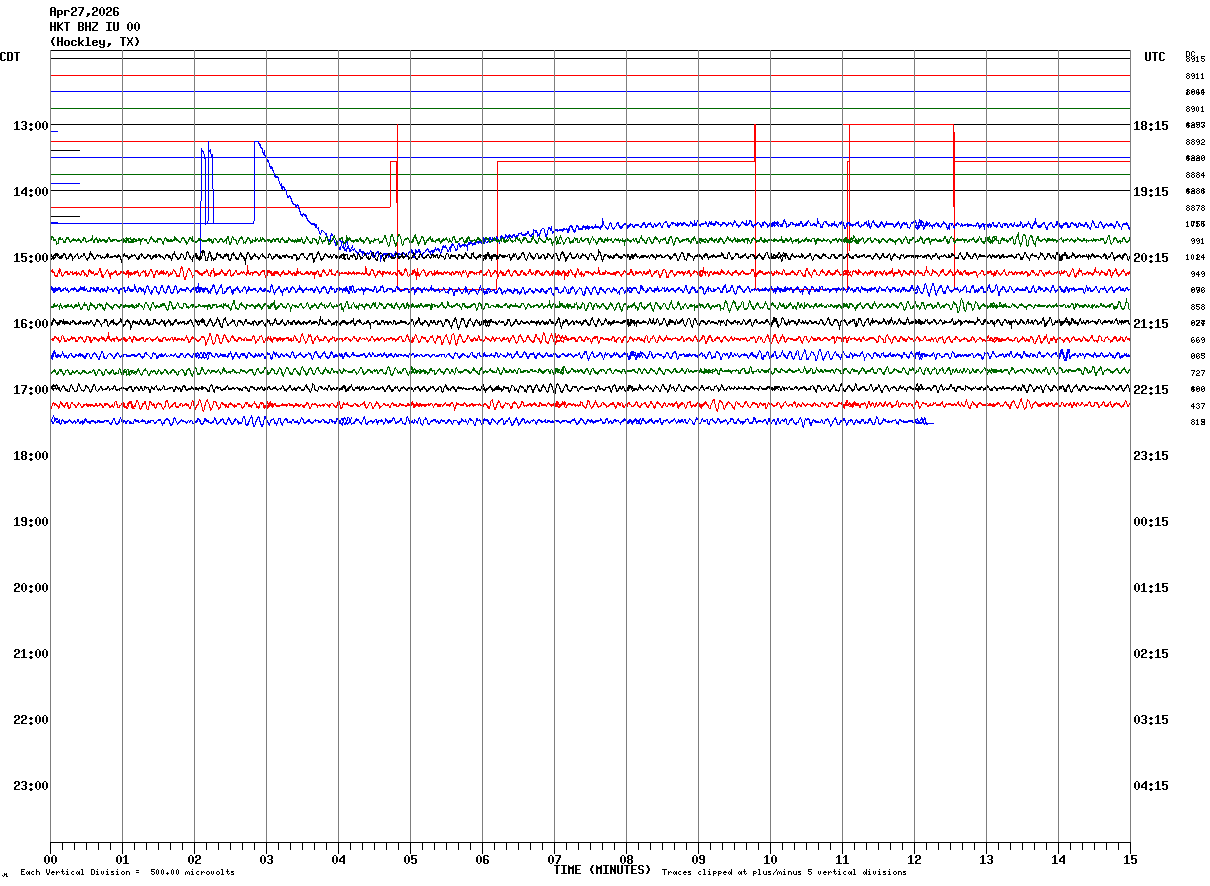This screenshot has height=886, width=1210.
Task: Click the DC offset value 8884
Action: (1195, 175)
